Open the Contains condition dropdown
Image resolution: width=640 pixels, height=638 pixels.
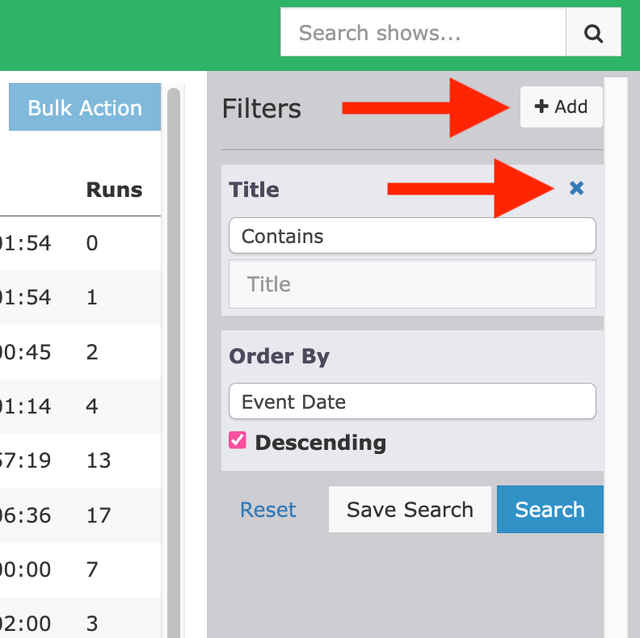tap(412, 236)
